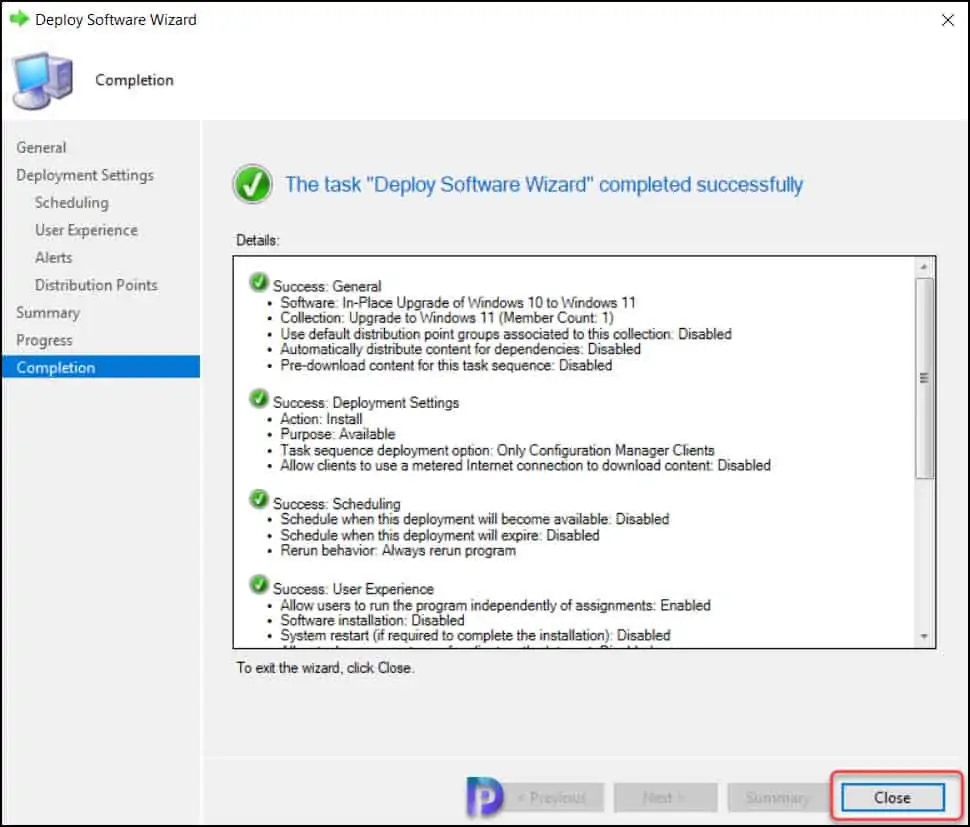970x827 pixels.
Task: Click the 'Success: User Experience' heading
Action: [x=353, y=589]
